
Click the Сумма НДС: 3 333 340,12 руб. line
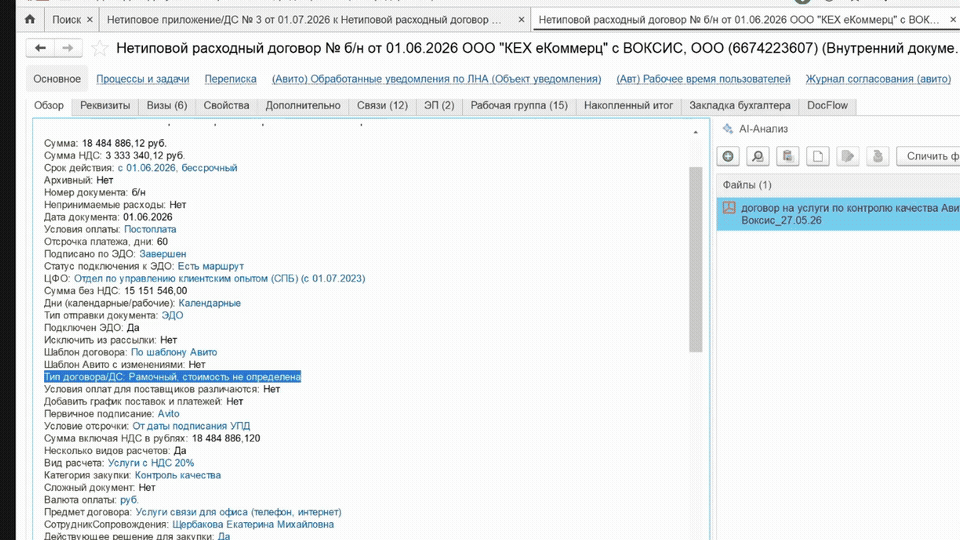pos(114,156)
